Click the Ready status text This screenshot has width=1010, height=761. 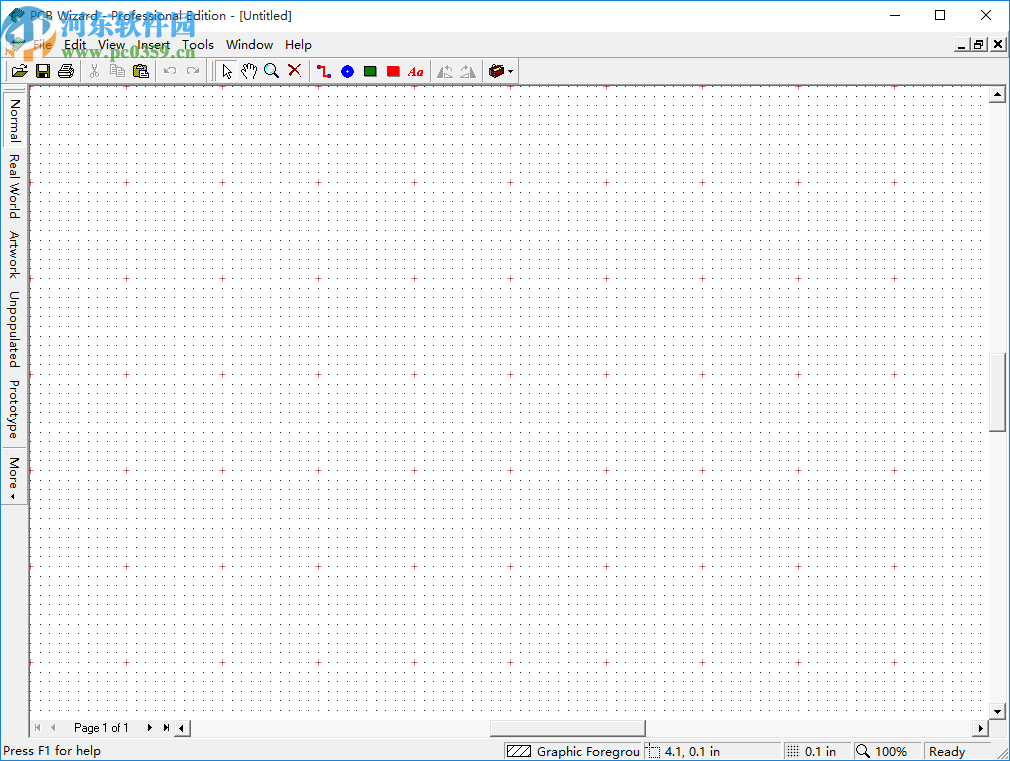pos(947,751)
